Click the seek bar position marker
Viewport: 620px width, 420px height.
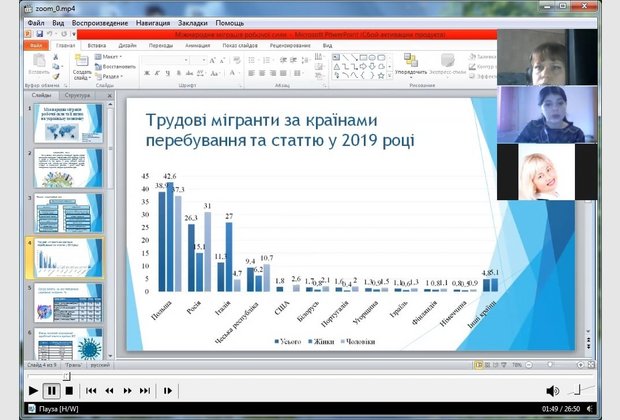tap(67, 376)
